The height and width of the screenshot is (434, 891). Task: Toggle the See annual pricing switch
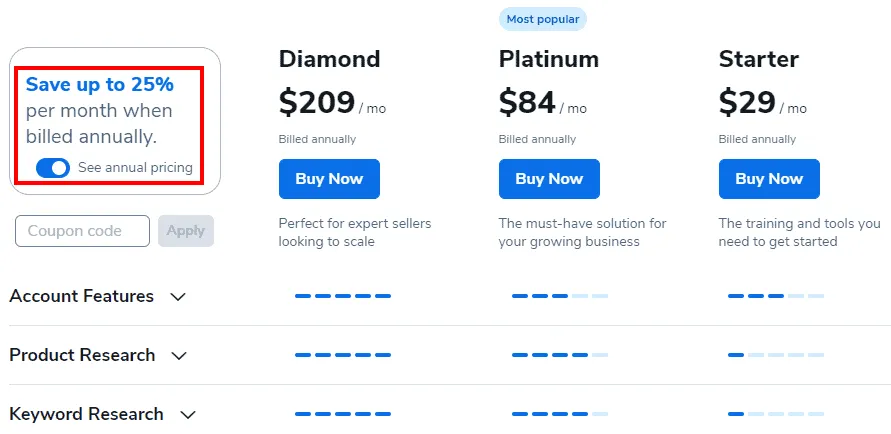[52, 168]
